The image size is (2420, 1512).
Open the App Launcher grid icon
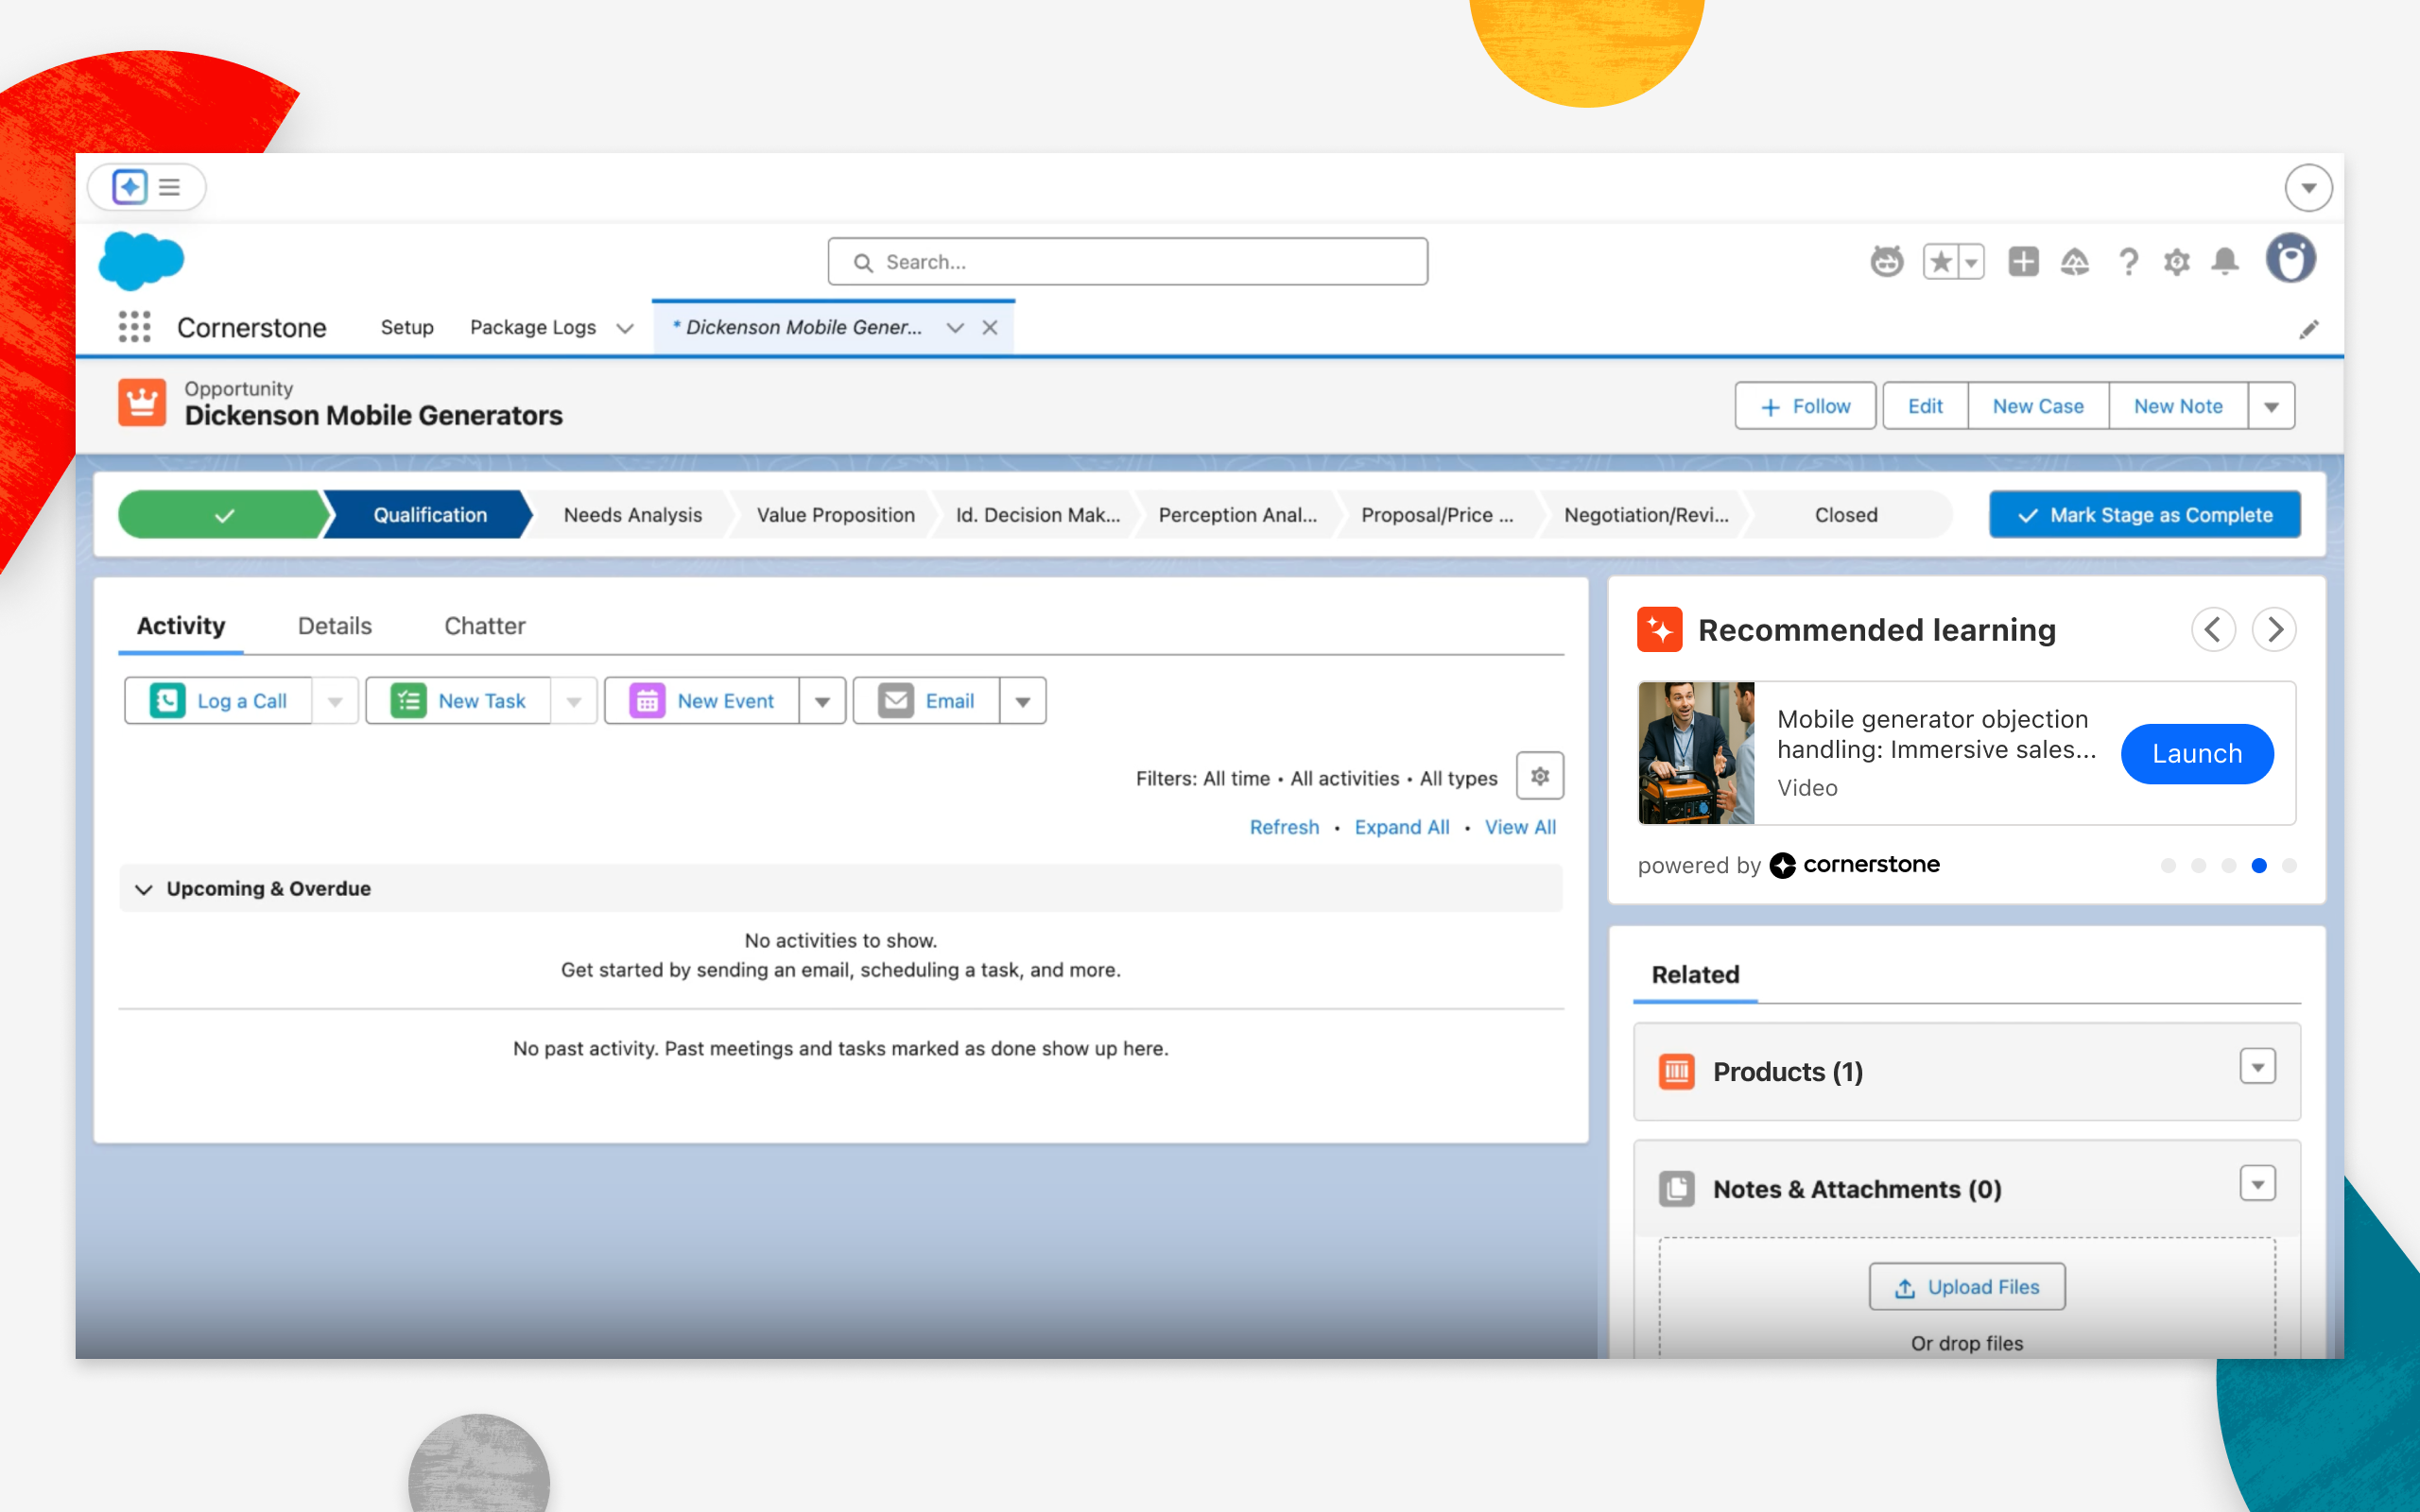point(134,327)
